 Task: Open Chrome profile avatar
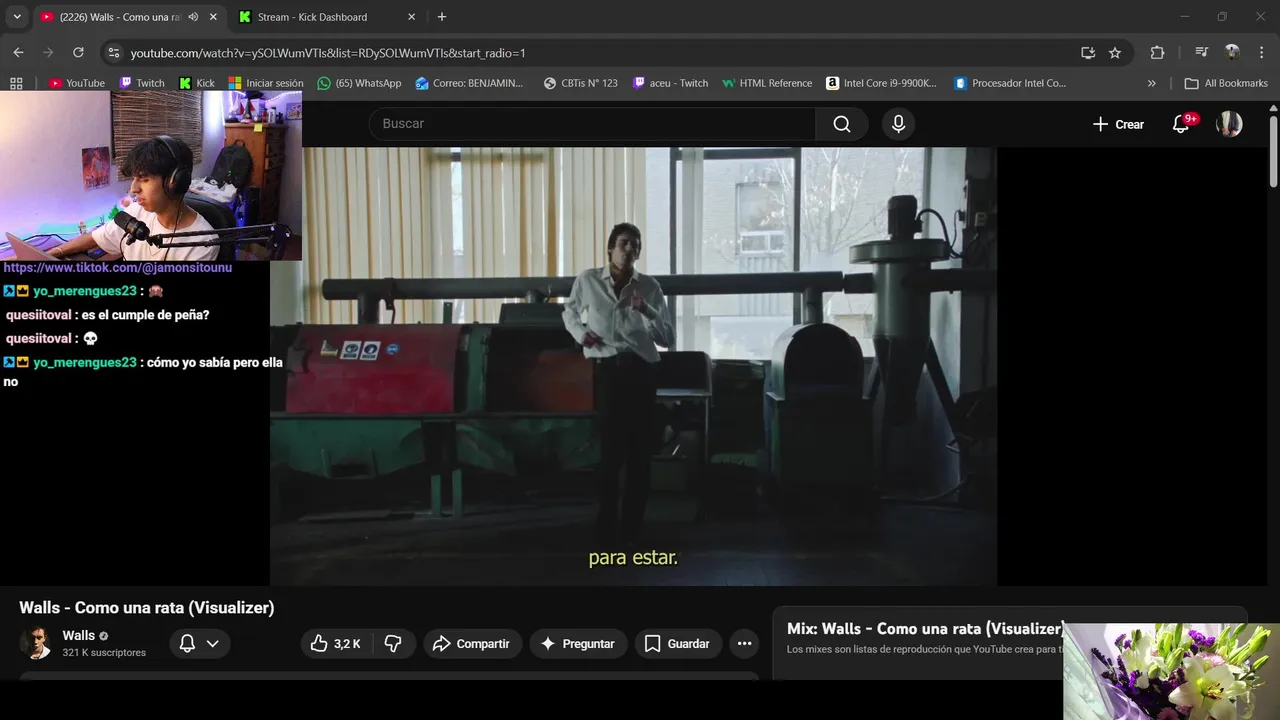coord(1232,53)
